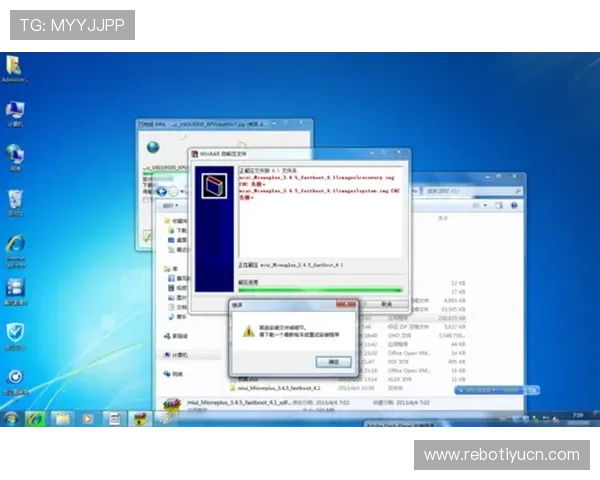
Task: Open the blue shield security app icon
Action: (x=15, y=332)
